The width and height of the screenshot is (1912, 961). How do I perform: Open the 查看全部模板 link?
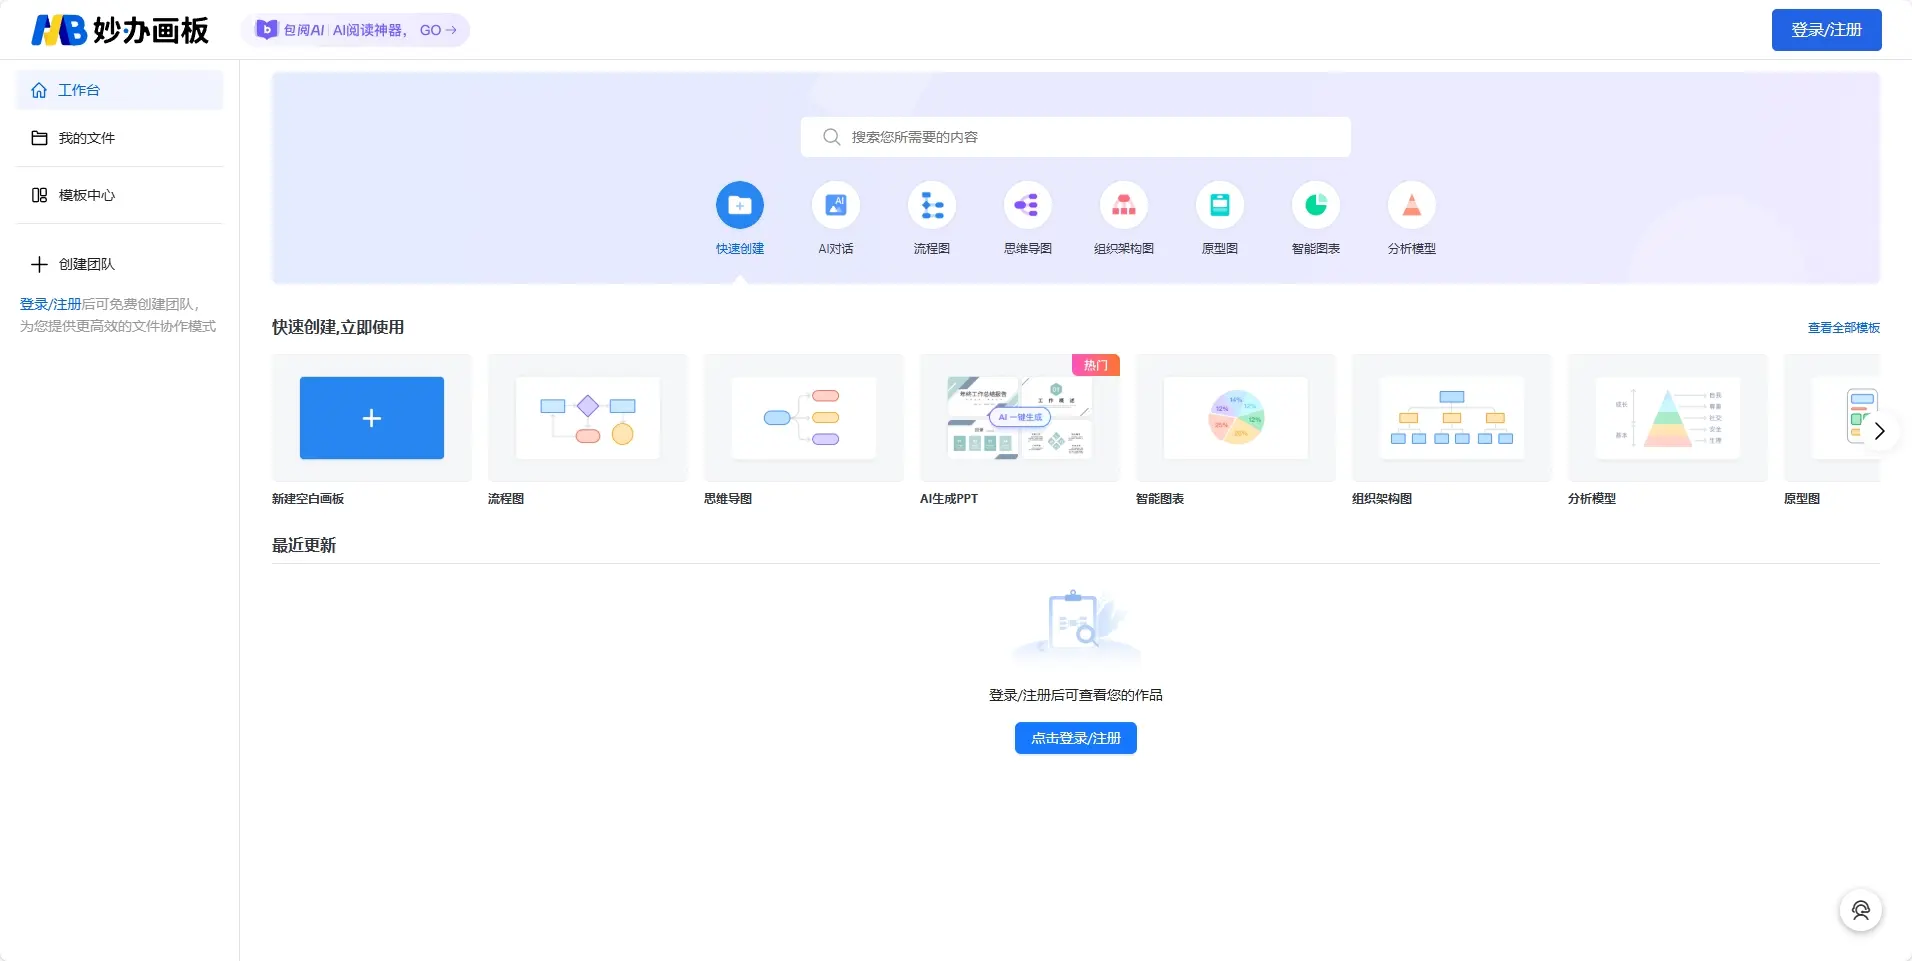coord(1843,328)
